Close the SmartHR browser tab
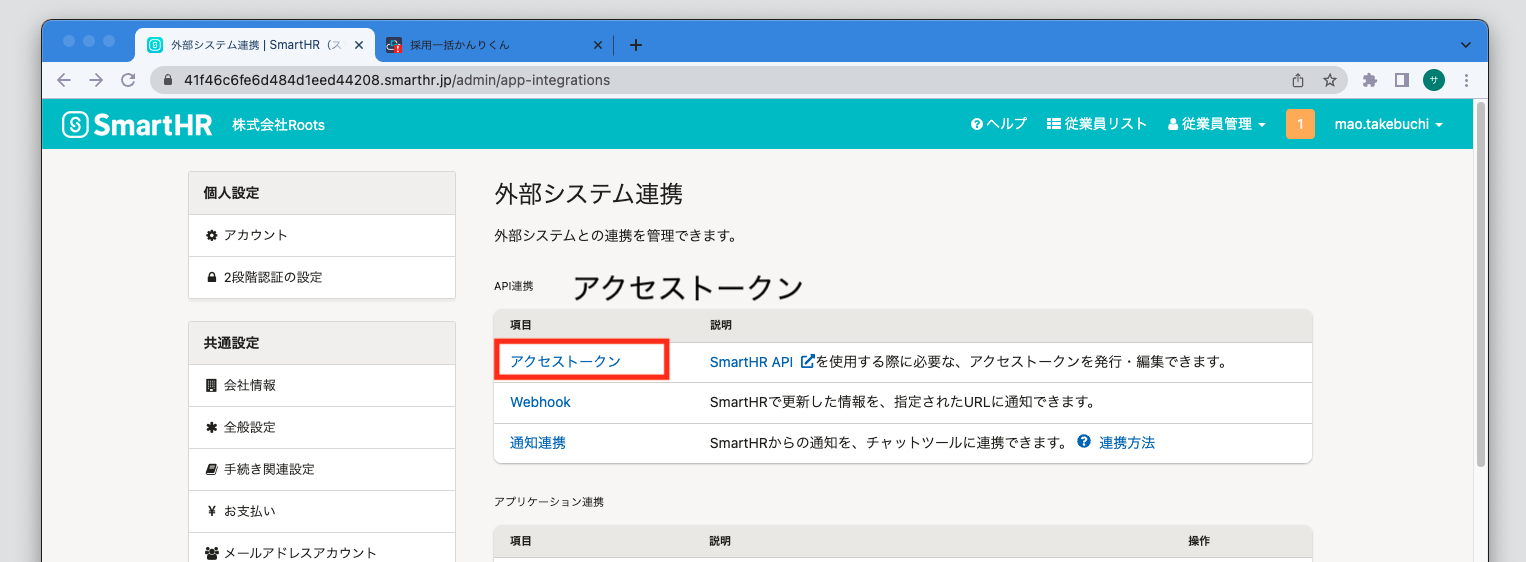The height and width of the screenshot is (562, 1526). 359,45
